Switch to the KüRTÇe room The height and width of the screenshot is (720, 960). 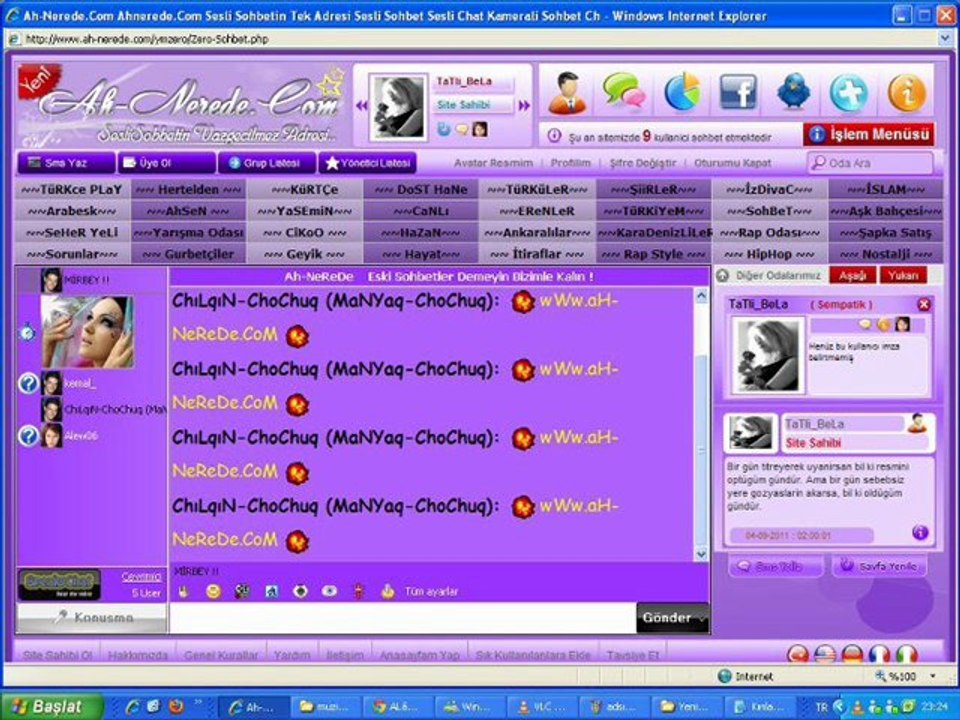304,189
